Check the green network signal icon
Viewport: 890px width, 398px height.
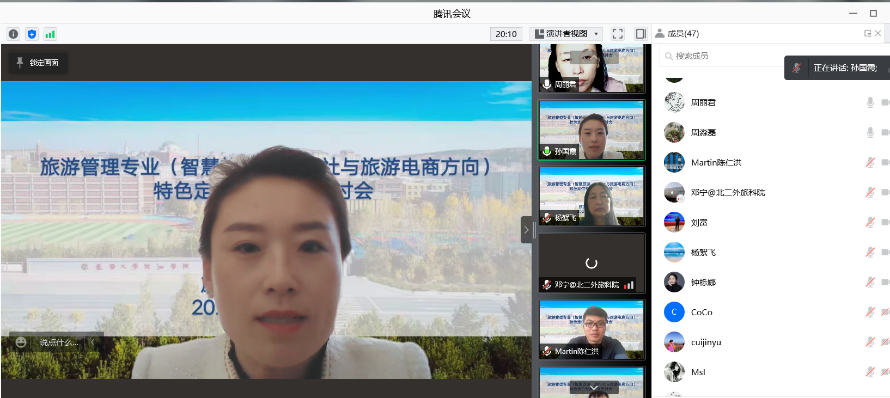click(51, 34)
